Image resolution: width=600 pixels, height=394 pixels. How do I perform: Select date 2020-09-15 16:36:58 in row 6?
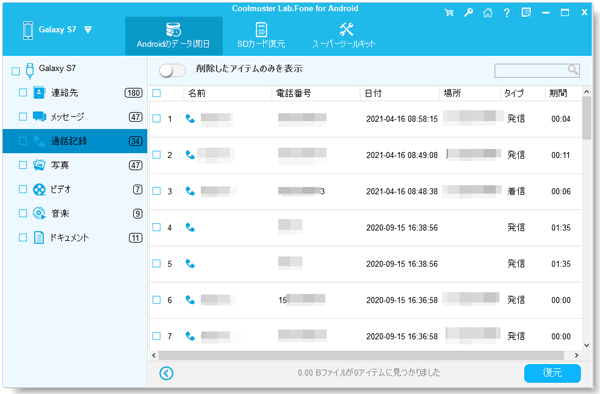coord(402,300)
